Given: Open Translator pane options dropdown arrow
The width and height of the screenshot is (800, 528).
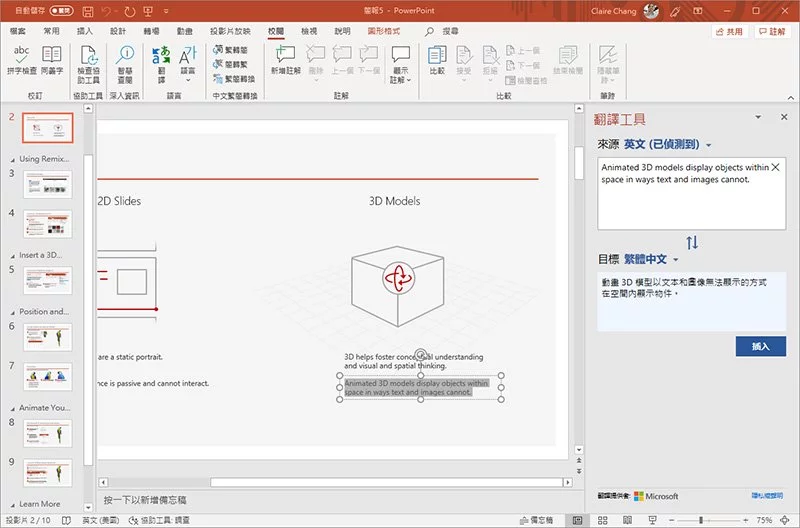Looking at the screenshot, I should point(758,117).
